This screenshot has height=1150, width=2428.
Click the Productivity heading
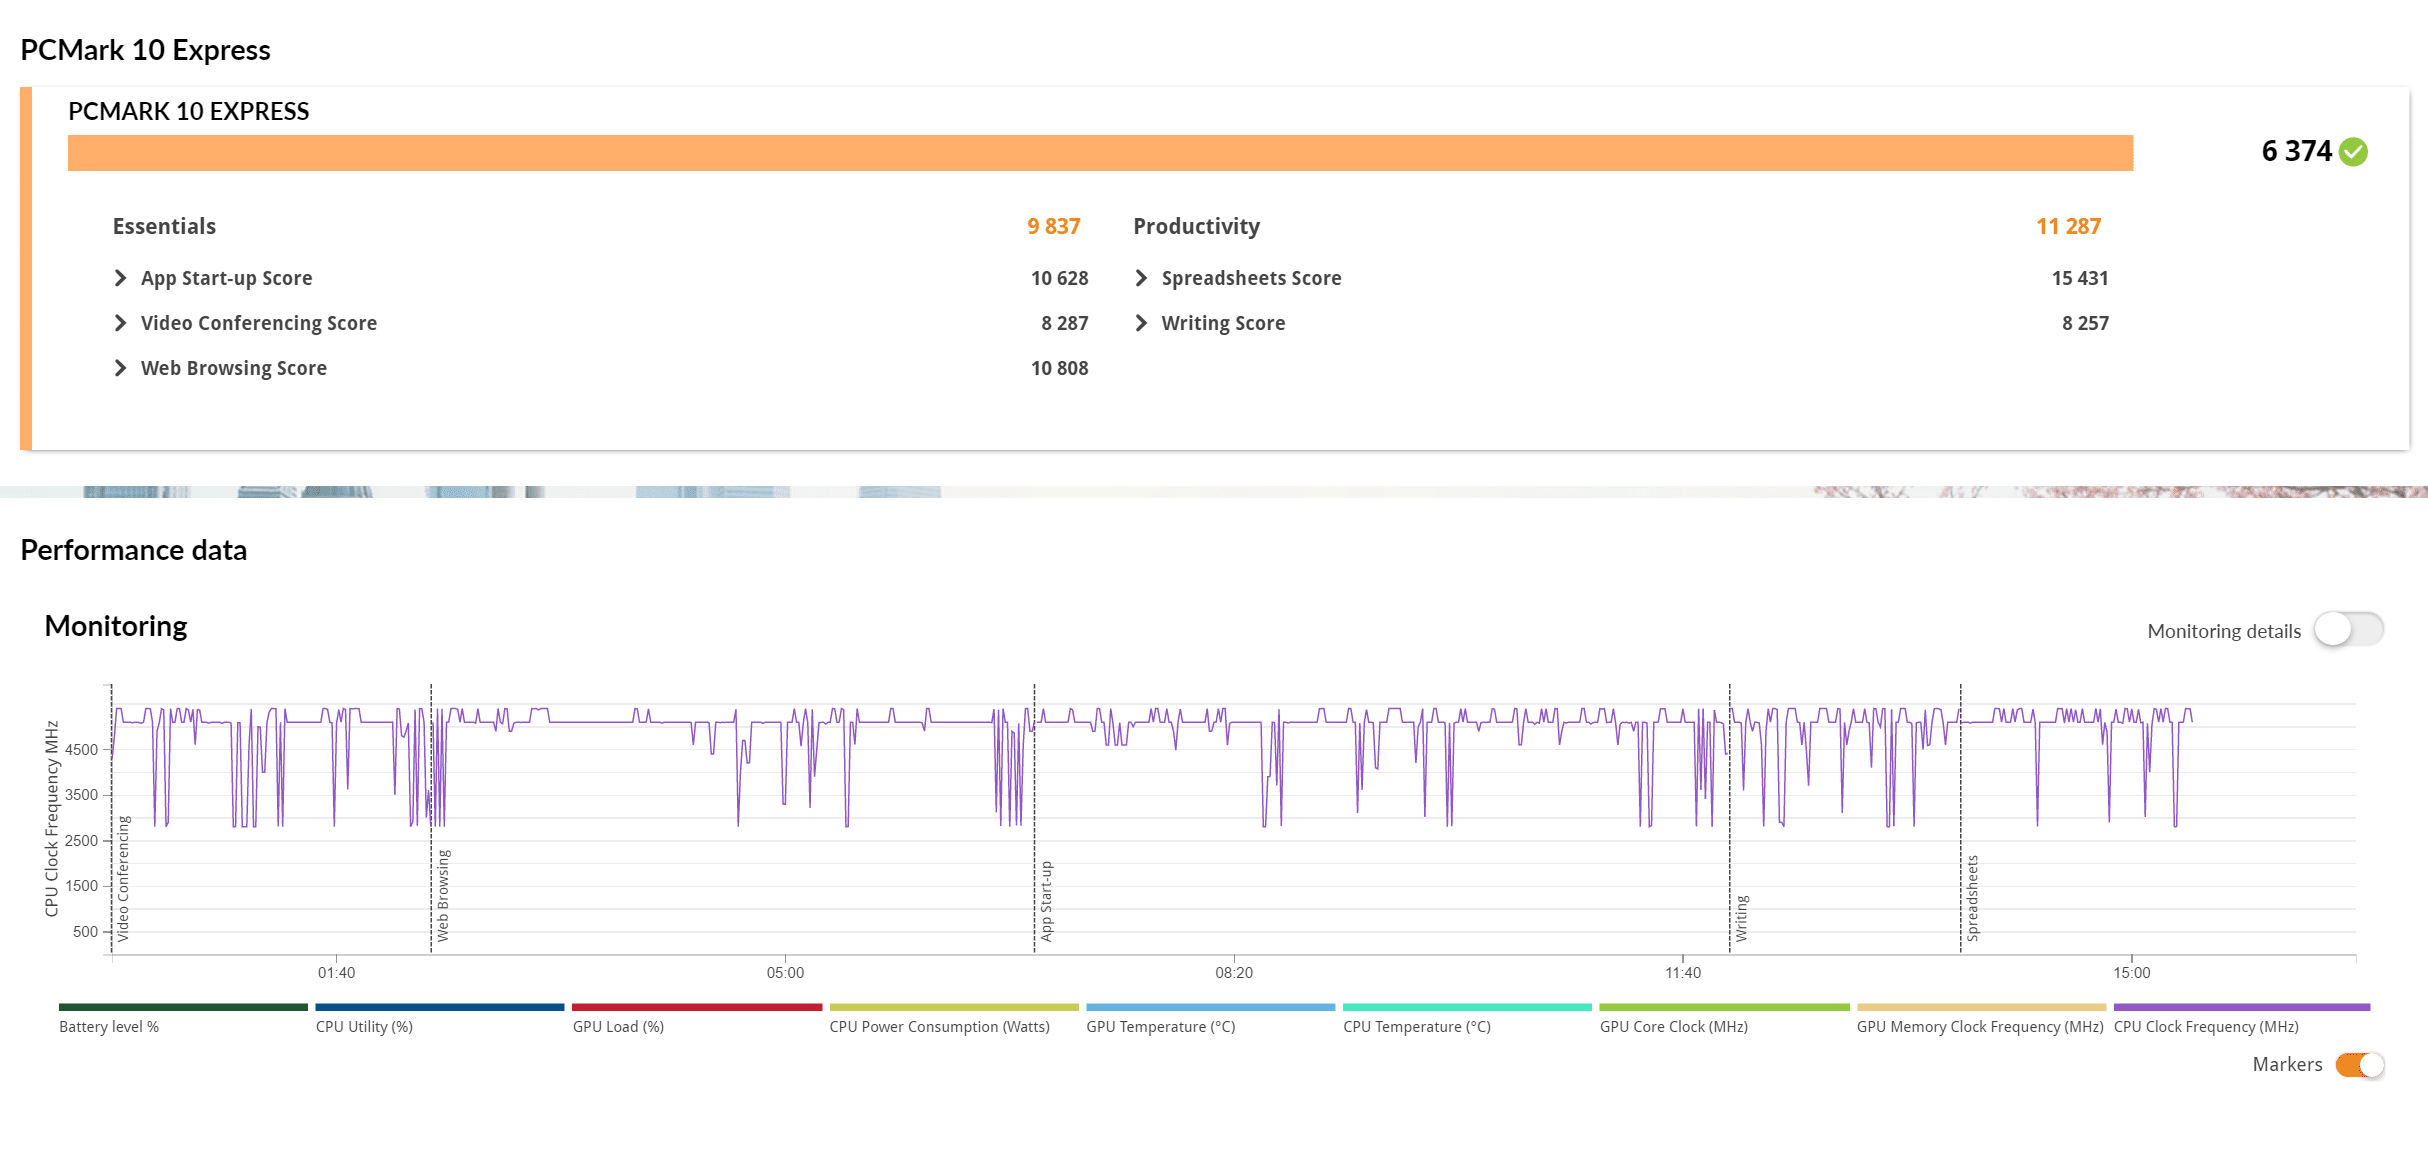(1196, 226)
